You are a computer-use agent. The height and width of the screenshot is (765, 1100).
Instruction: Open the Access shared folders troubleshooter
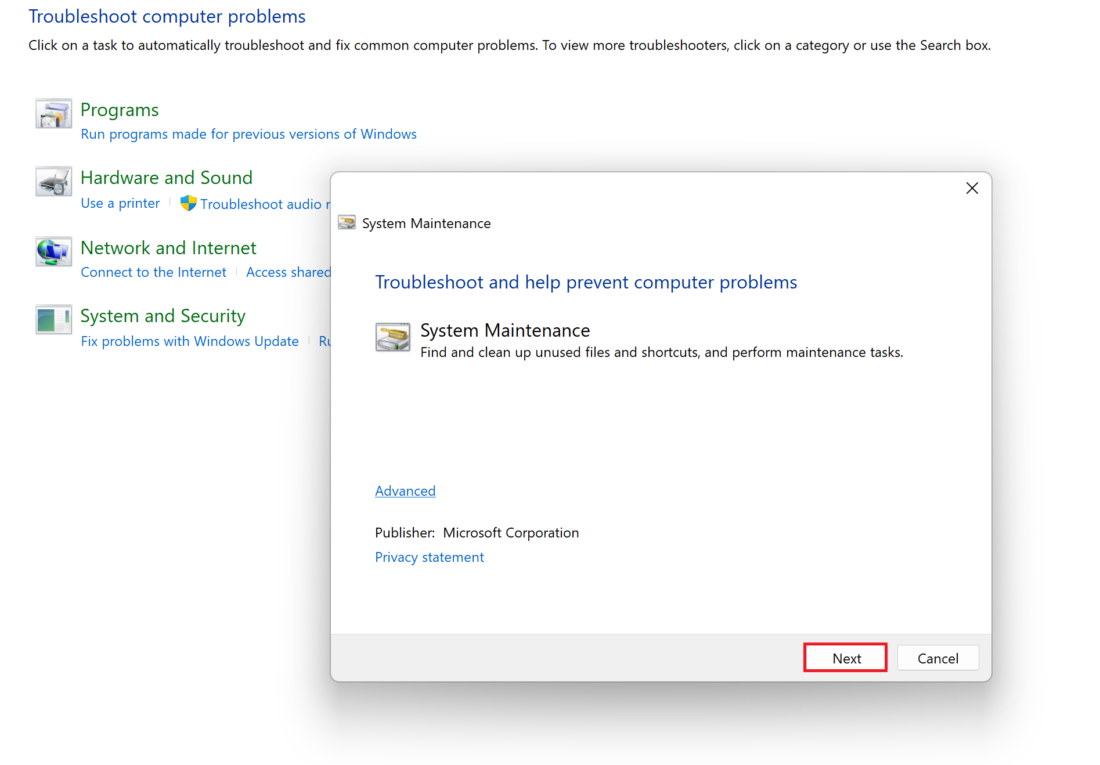[288, 272]
